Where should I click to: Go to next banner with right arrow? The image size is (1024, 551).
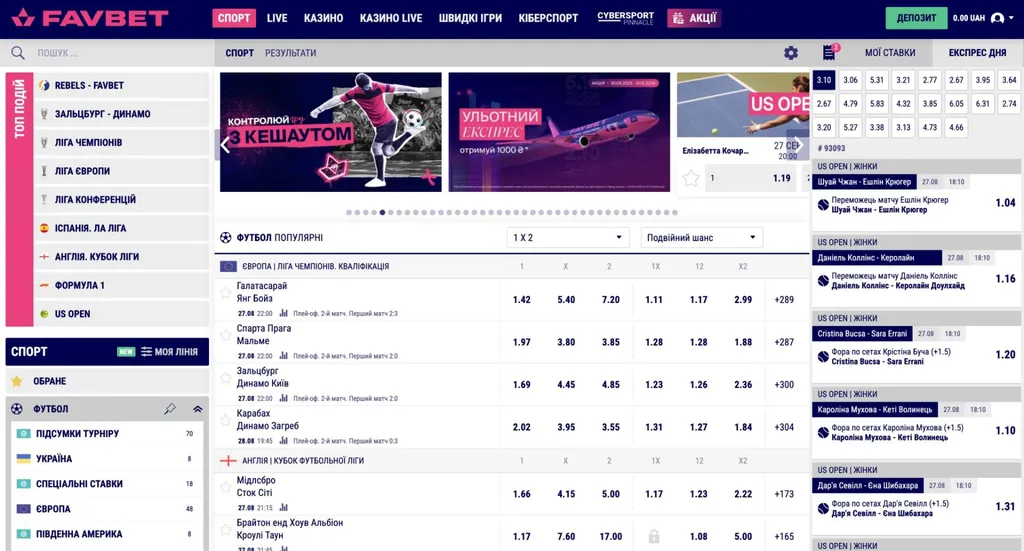click(796, 144)
